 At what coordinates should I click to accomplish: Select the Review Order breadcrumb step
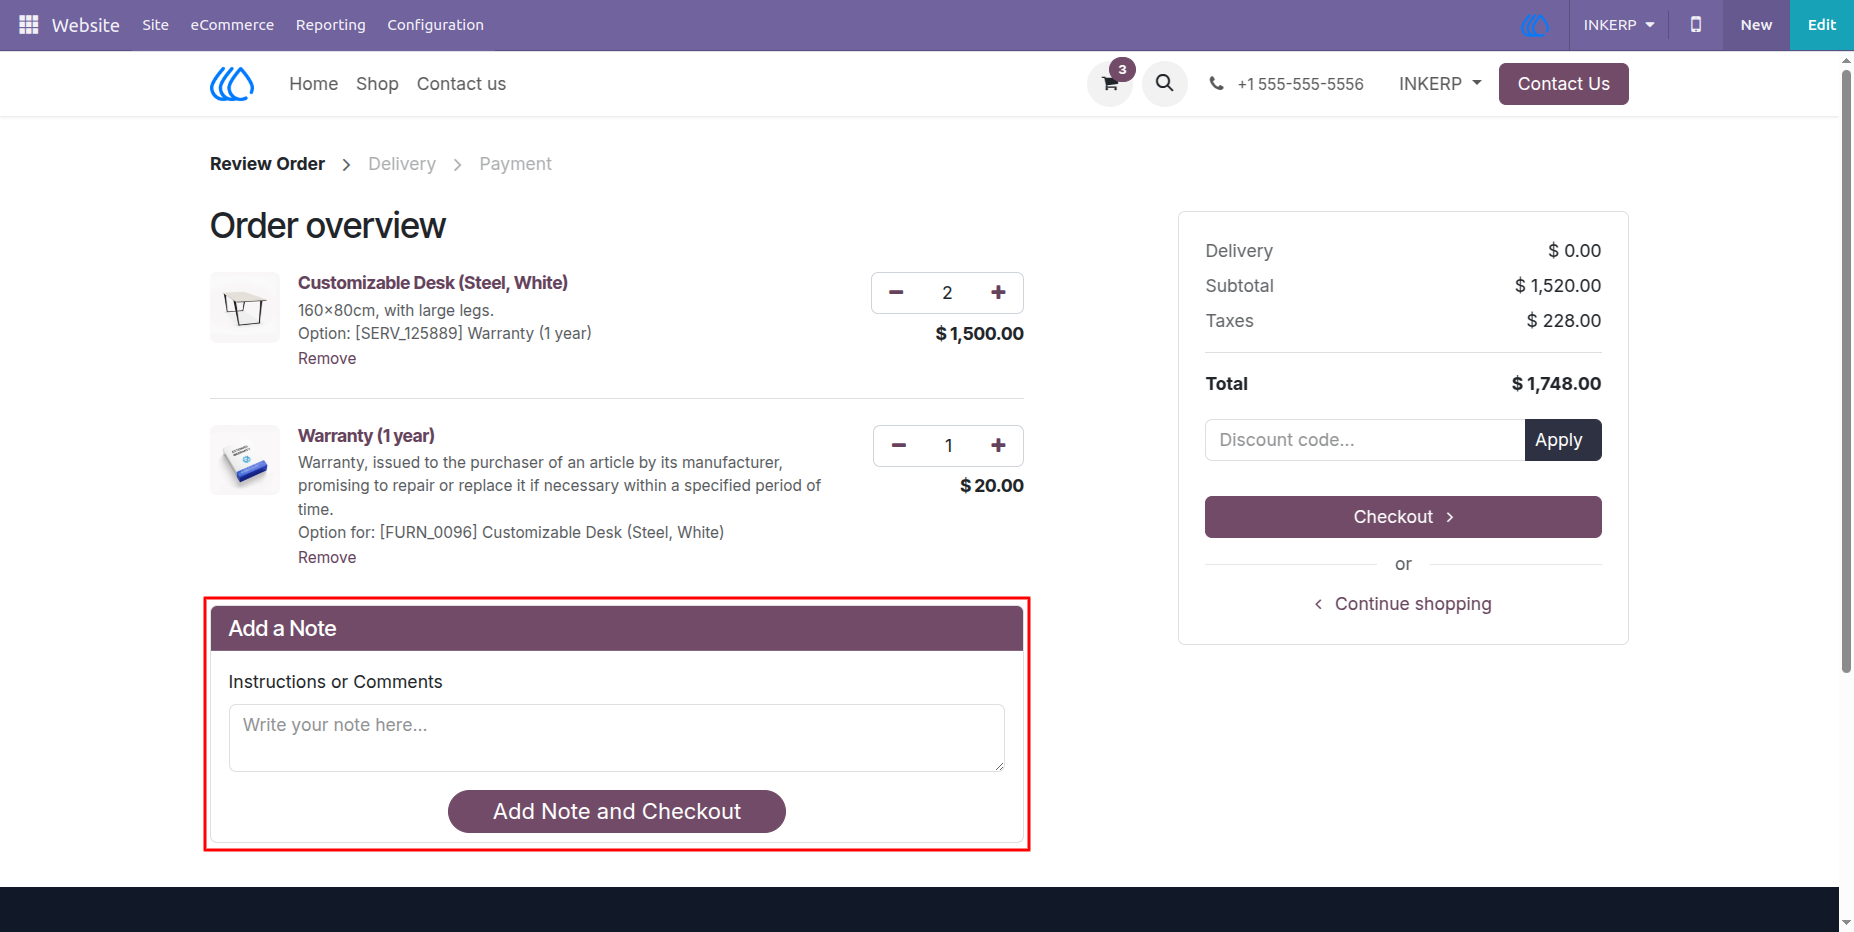[x=267, y=164]
